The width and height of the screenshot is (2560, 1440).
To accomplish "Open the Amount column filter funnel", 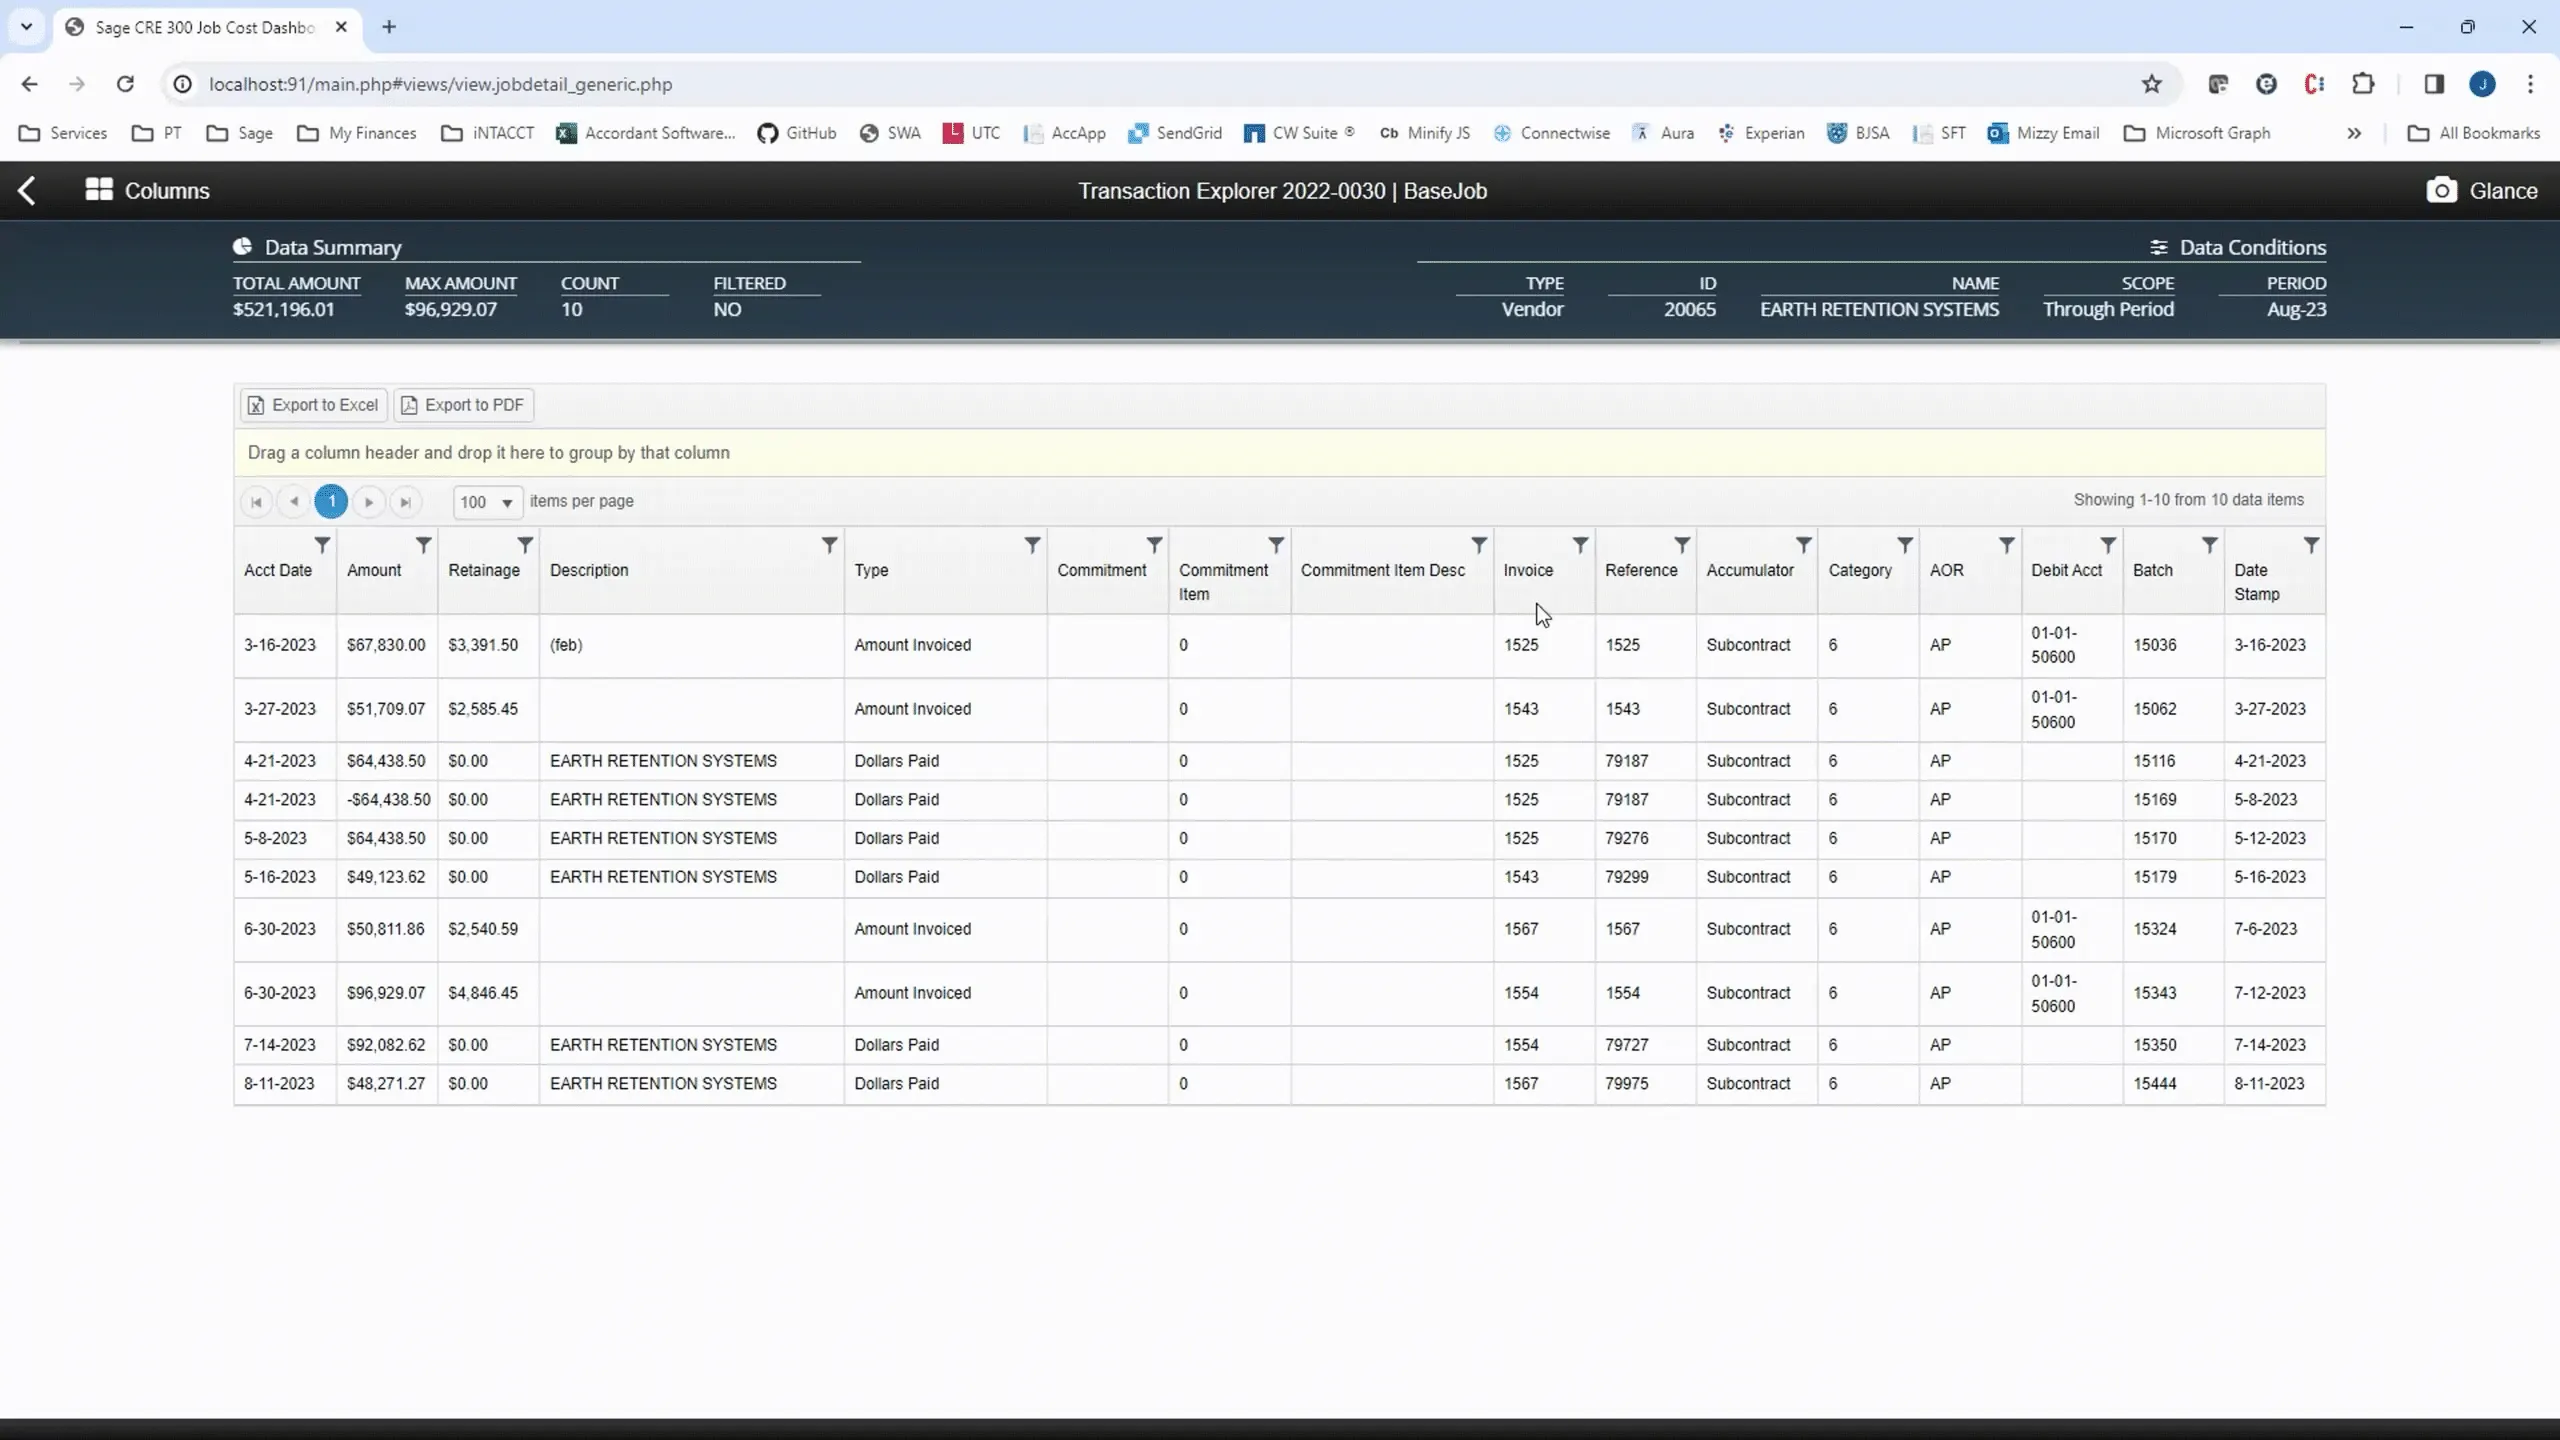I will pyautogui.click(x=423, y=545).
